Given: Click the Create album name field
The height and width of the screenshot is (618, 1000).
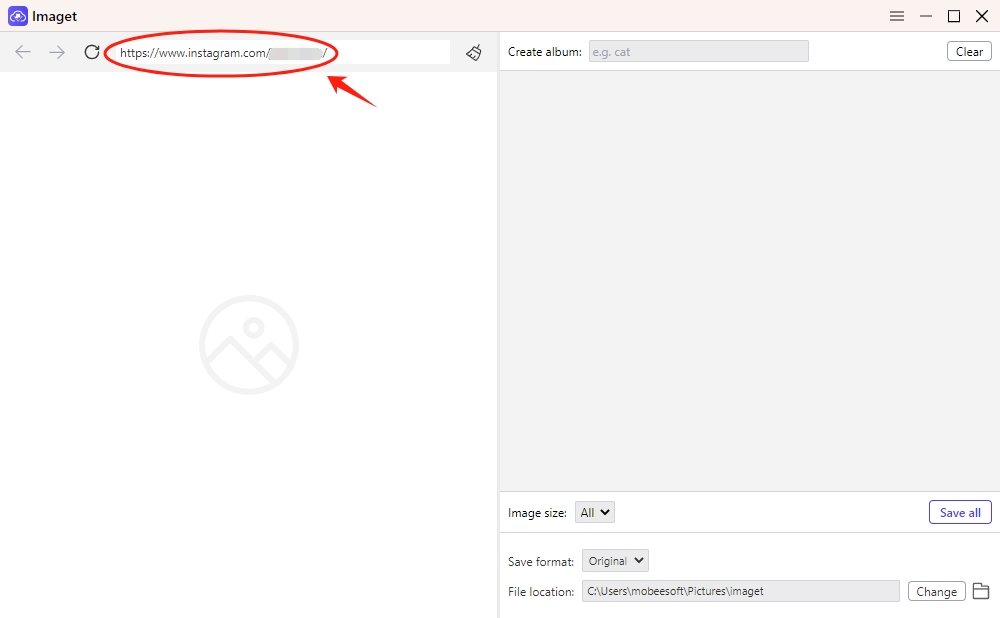Looking at the screenshot, I should pyautogui.click(x=698, y=52).
